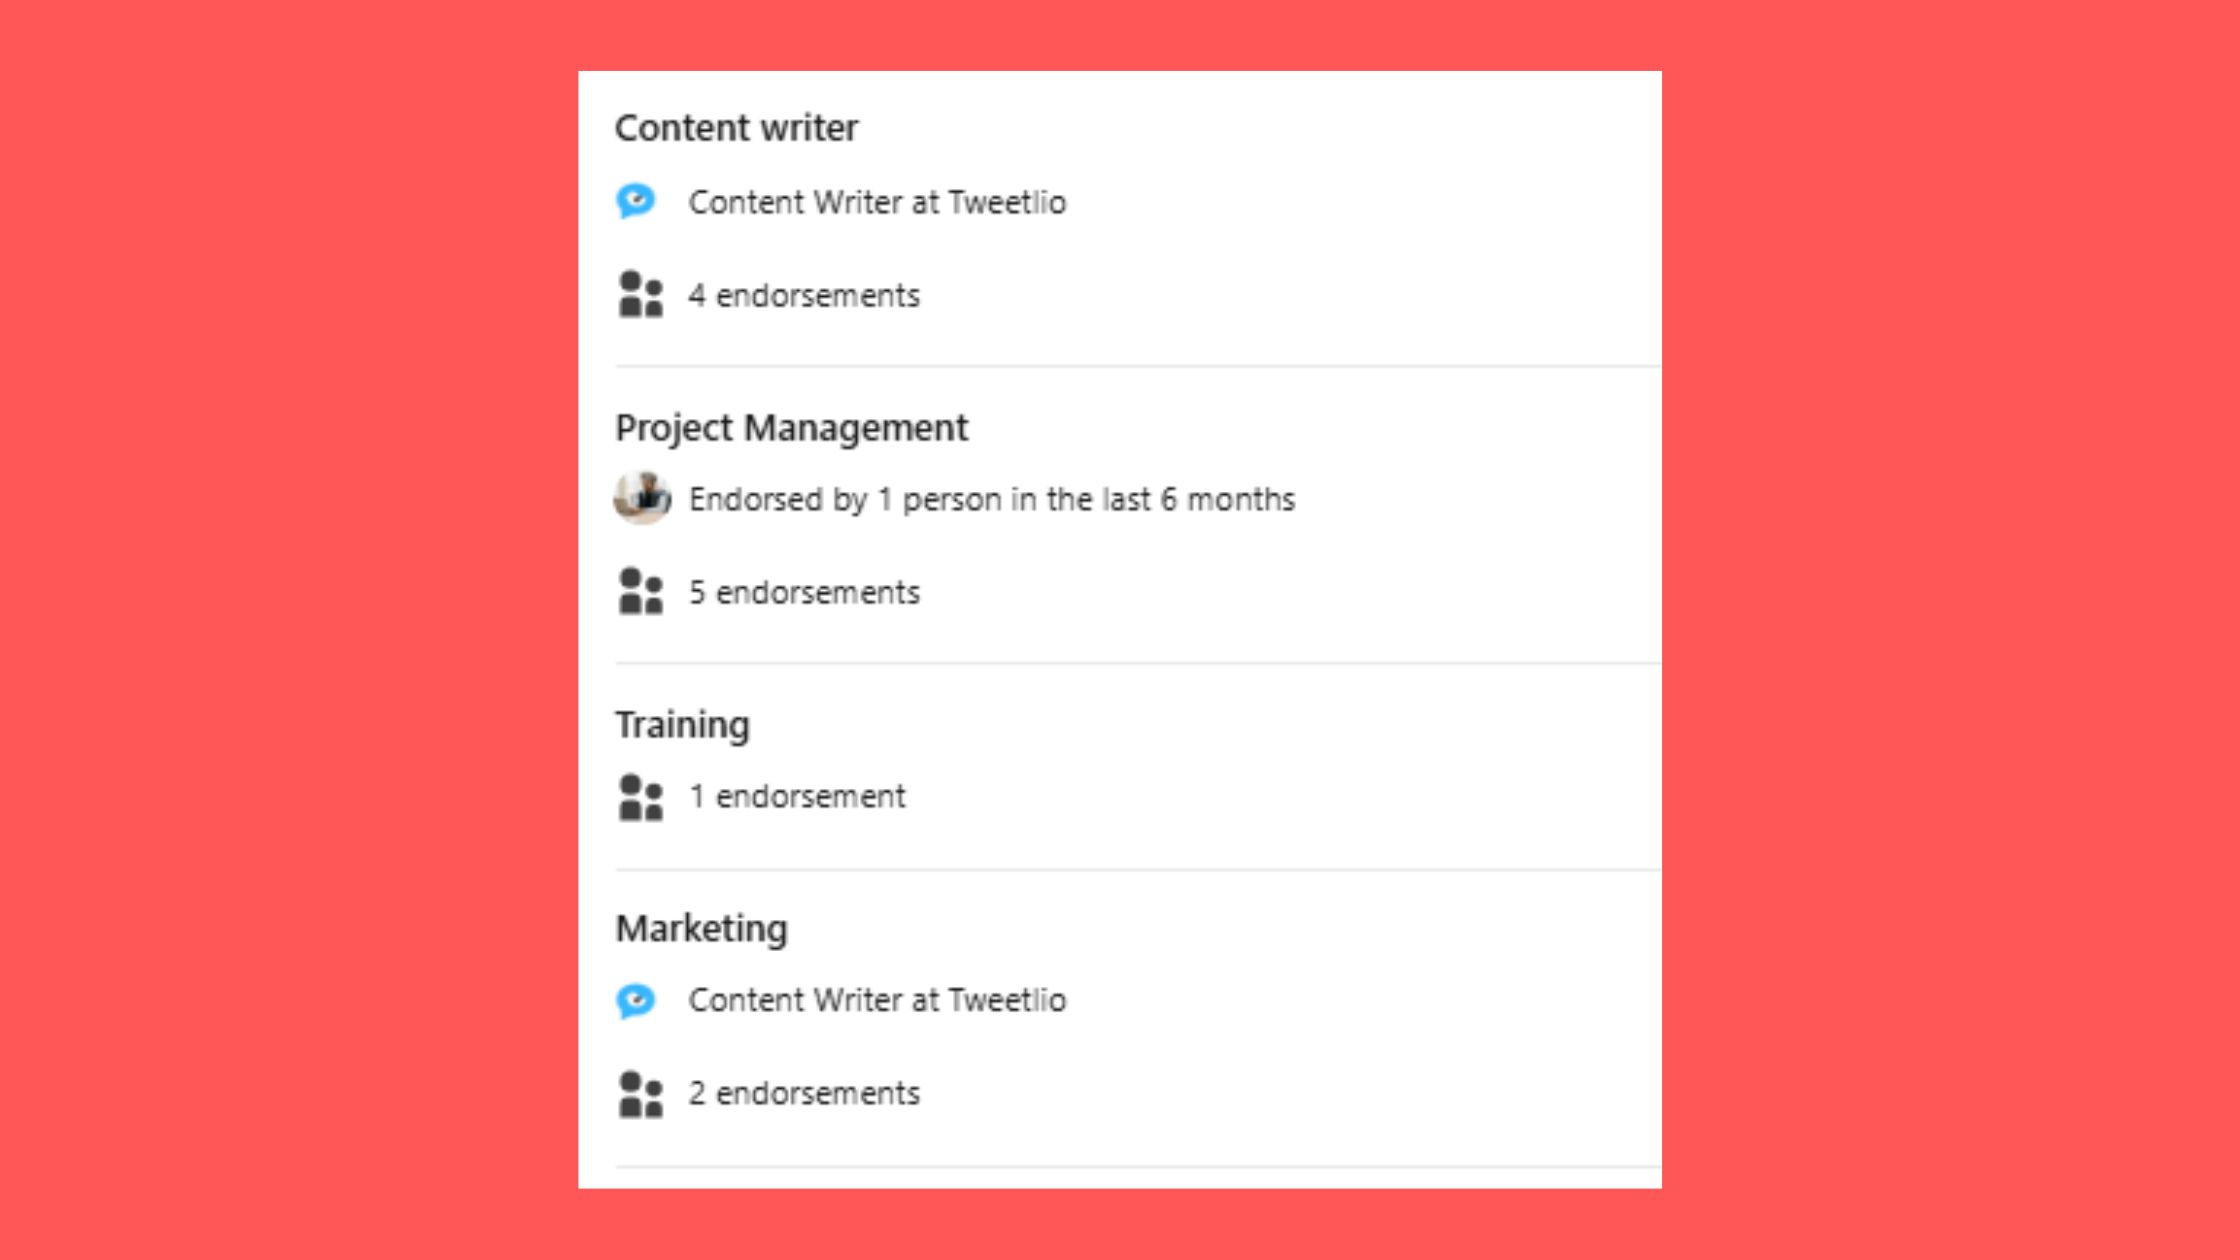Select the people icon under Training skill
The width and height of the screenshot is (2240, 1260).
tap(641, 796)
